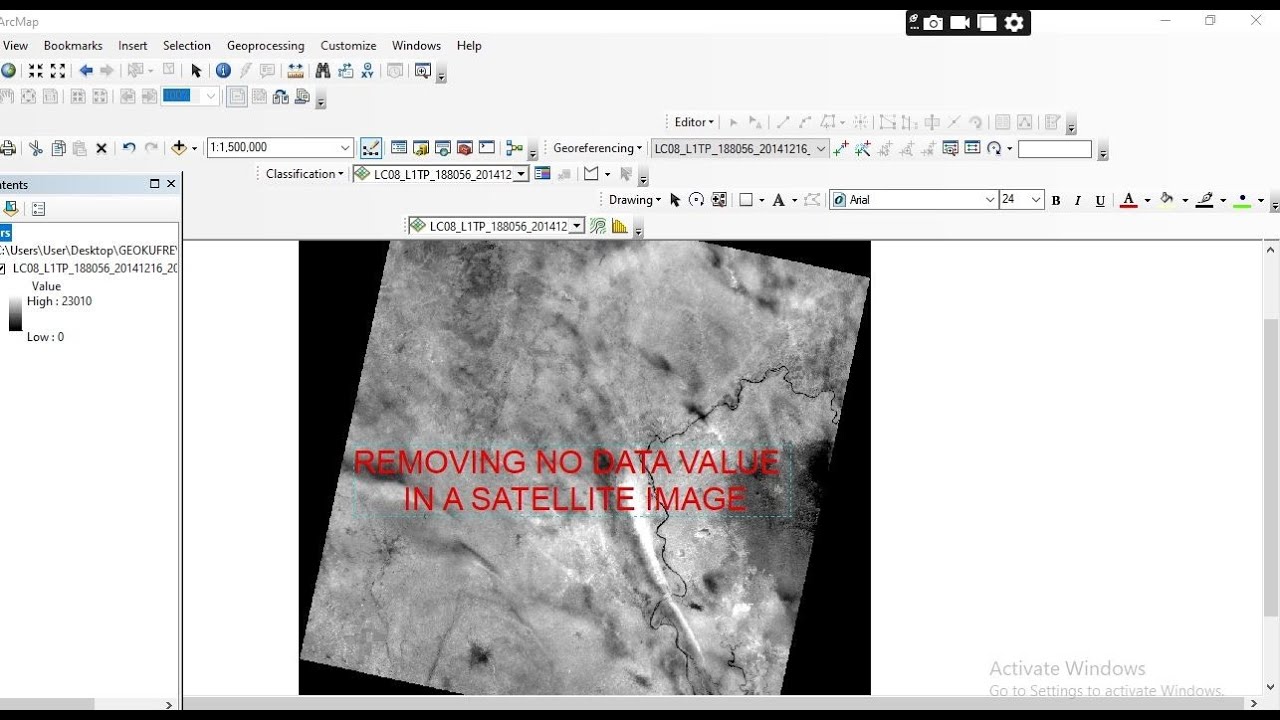
Task: Select the black arrow Select Elements tool
Action: click(x=196, y=71)
